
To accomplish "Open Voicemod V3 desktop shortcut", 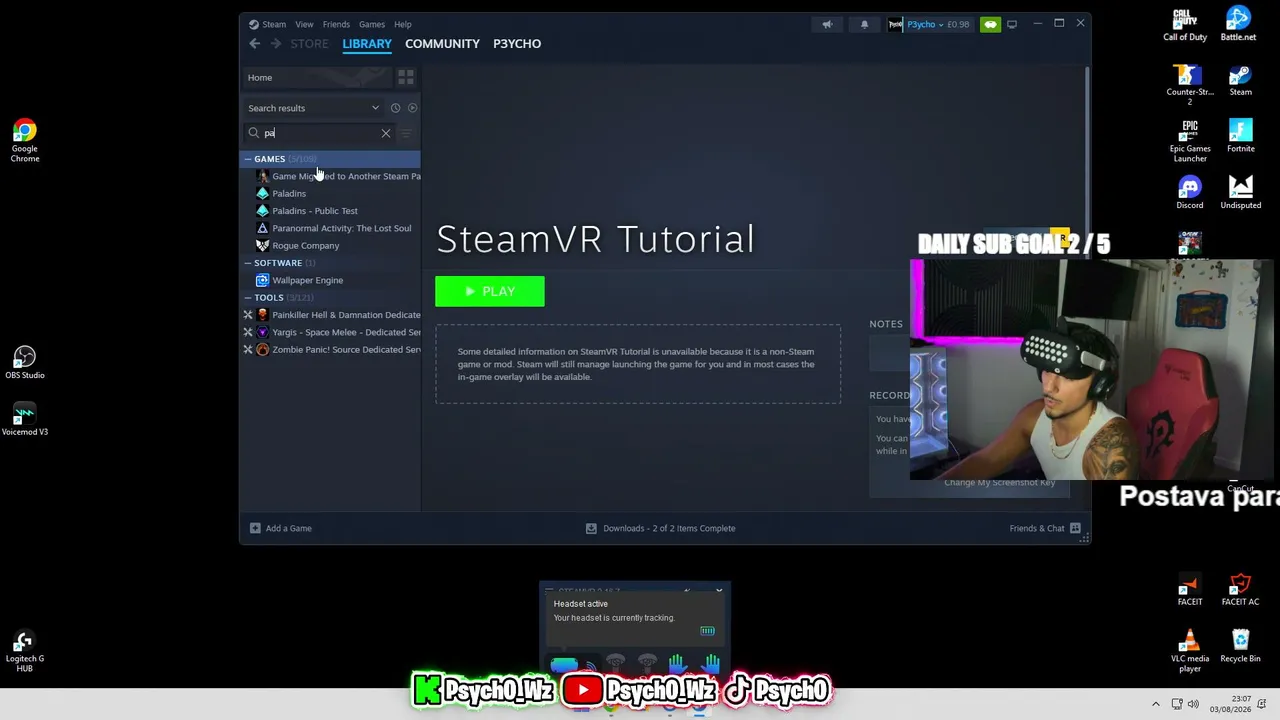I will pyautogui.click(x=25, y=420).
